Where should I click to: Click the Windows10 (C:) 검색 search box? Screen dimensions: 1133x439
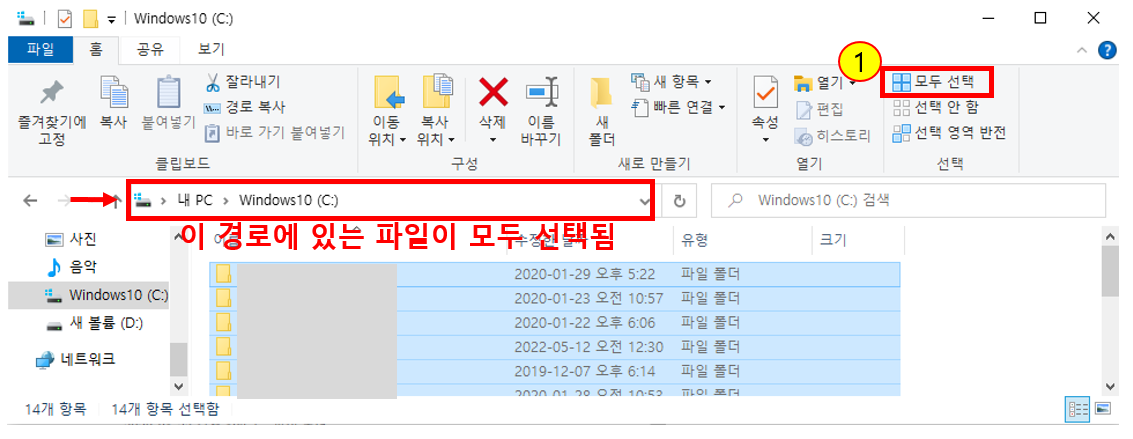pos(909,201)
